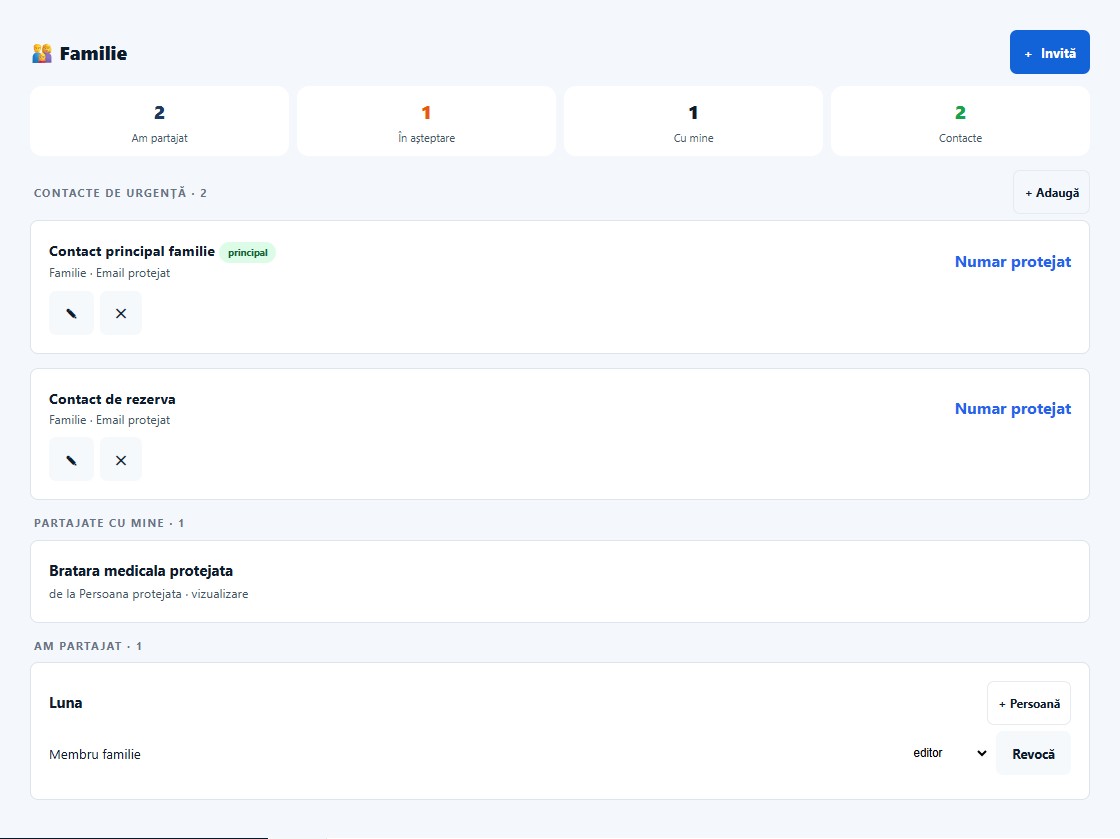Click the Familie page title
Image resolution: width=1120 pixels, height=839 pixels.
tap(94, 54)
